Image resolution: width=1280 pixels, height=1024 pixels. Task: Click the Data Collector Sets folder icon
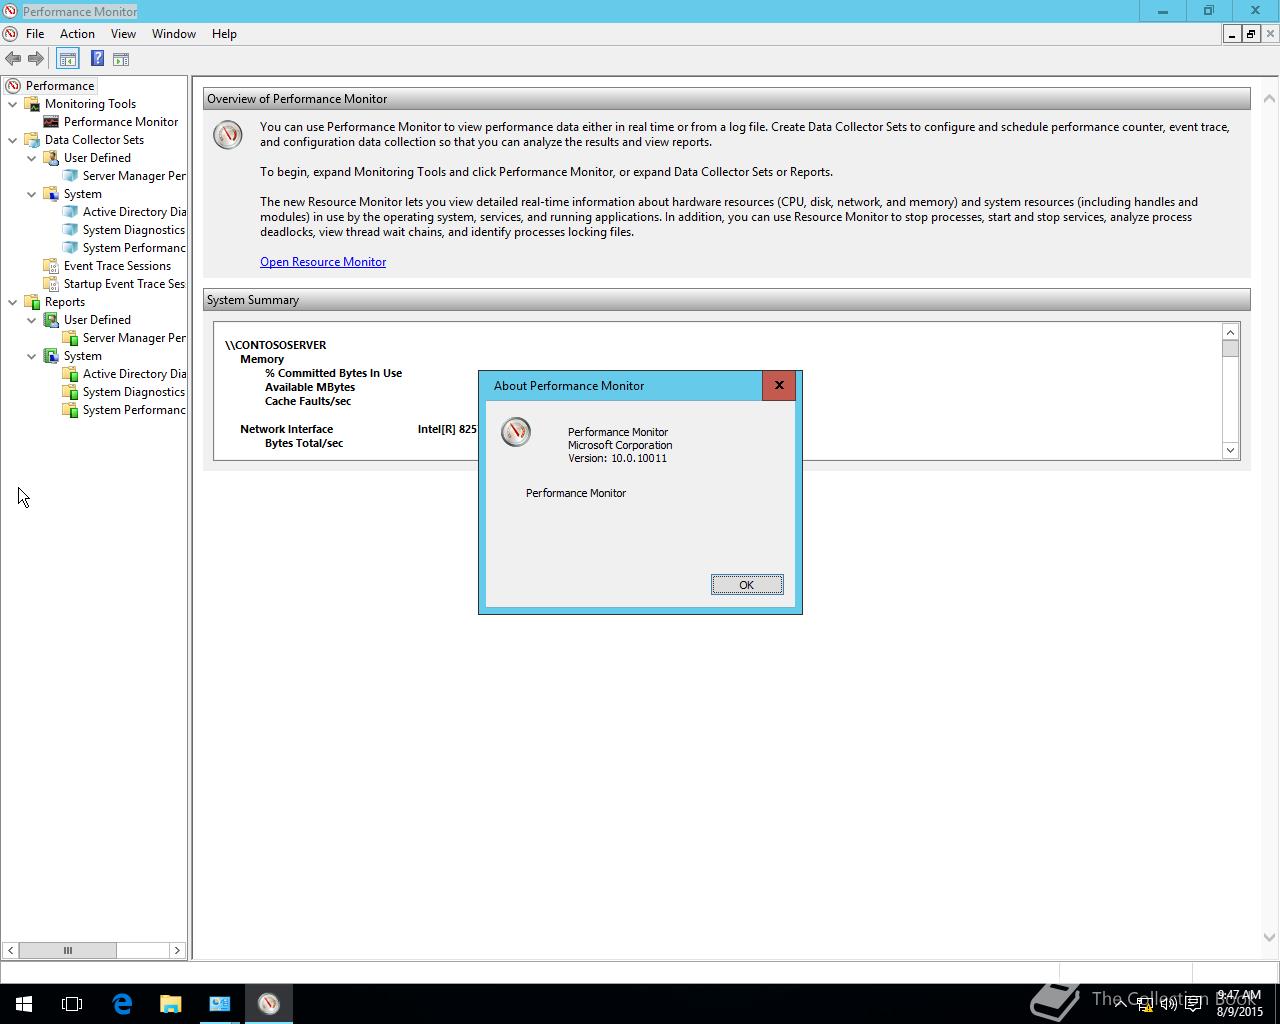[x=32, y=140]
